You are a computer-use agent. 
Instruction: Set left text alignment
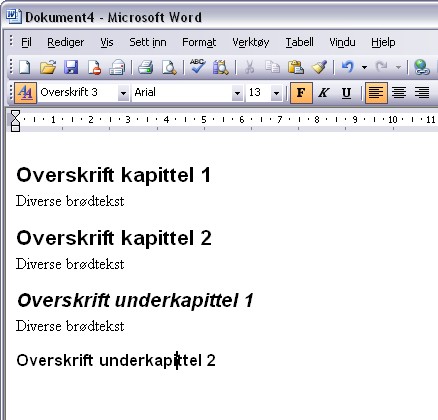[376, 93]
